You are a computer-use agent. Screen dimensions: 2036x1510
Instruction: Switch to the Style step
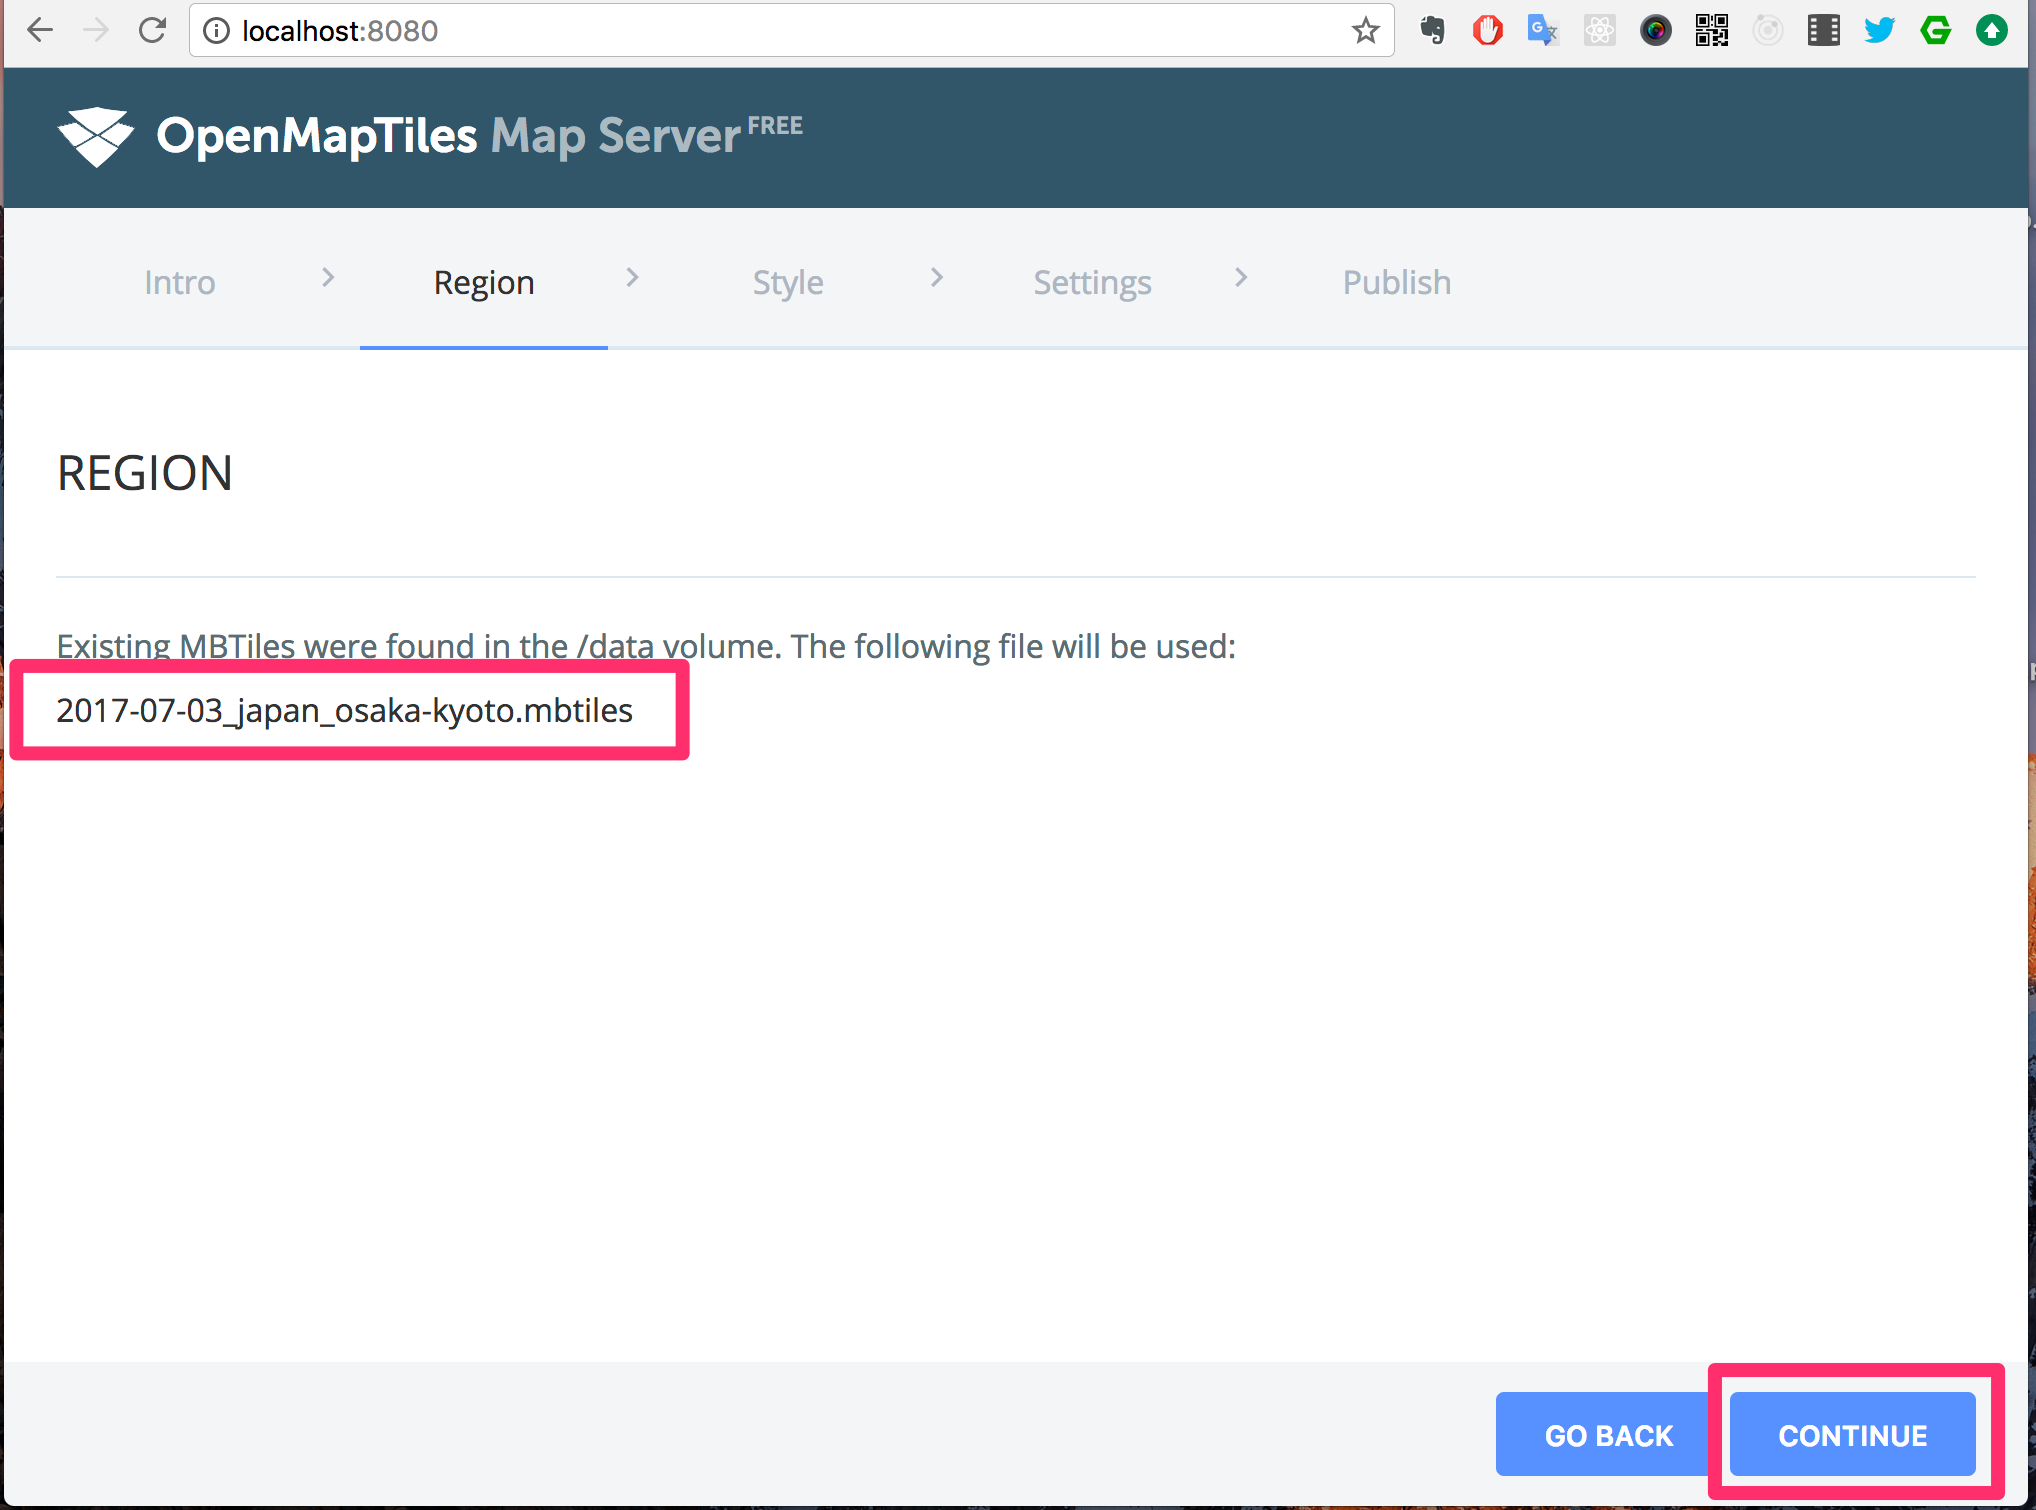788,282
